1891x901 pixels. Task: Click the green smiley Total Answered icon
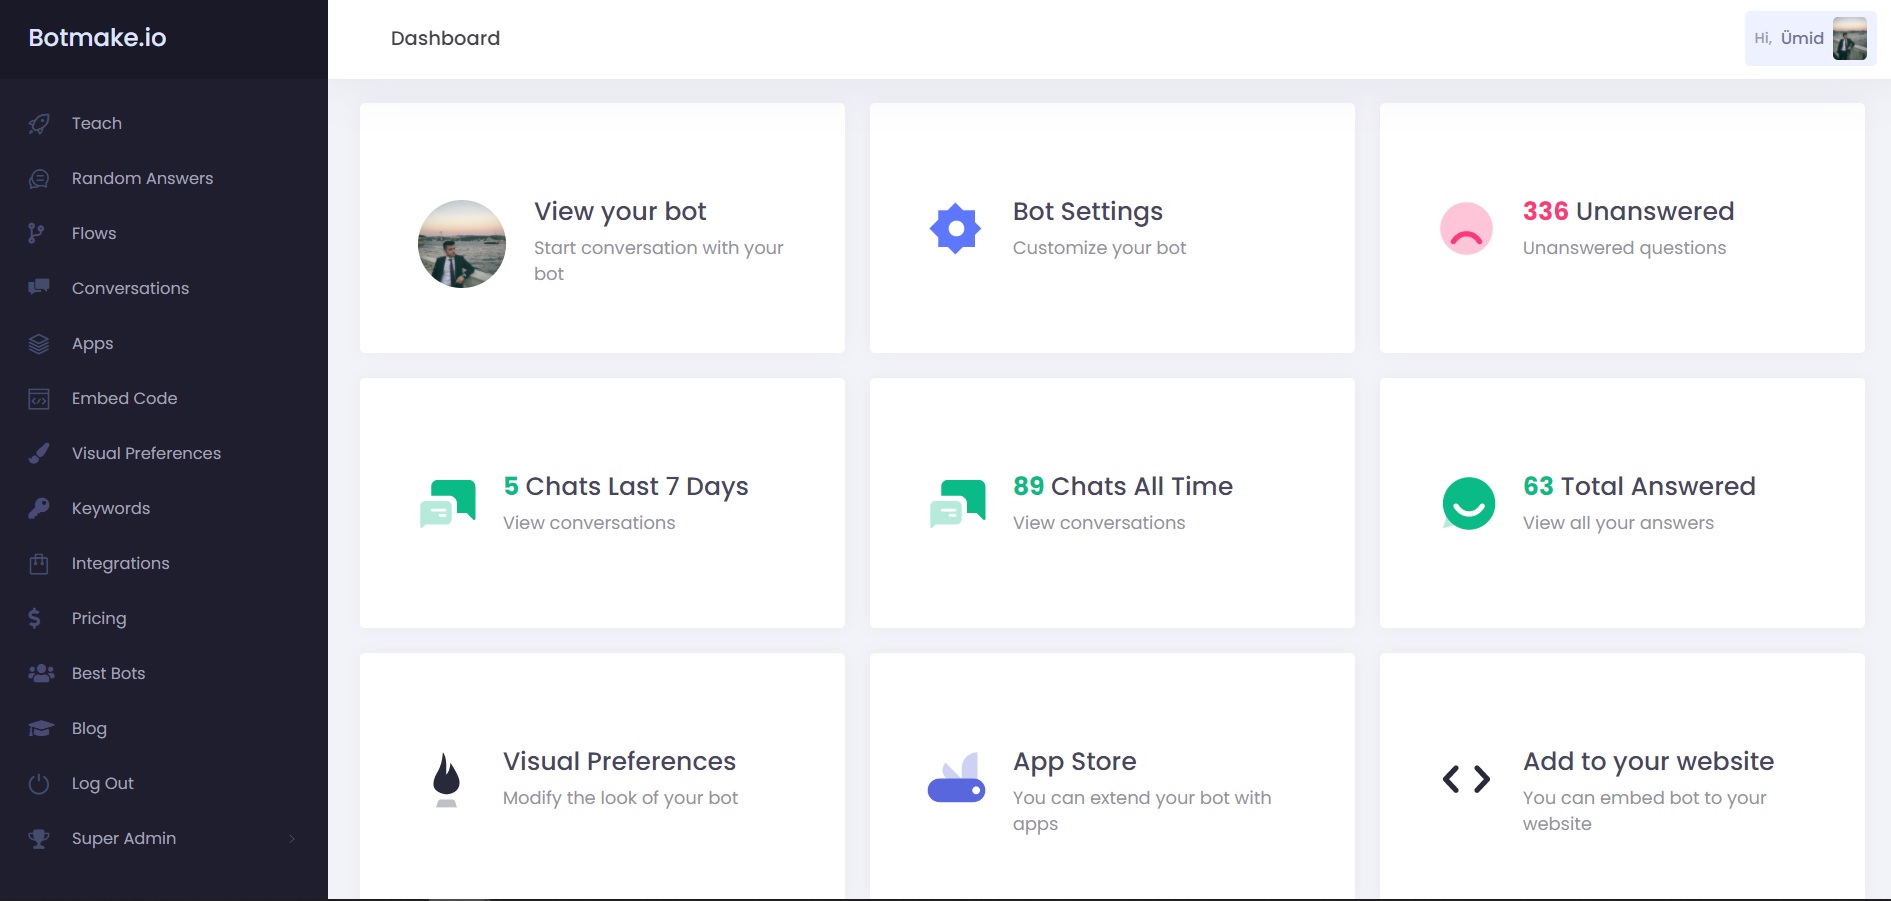(x=1468, y=503)
